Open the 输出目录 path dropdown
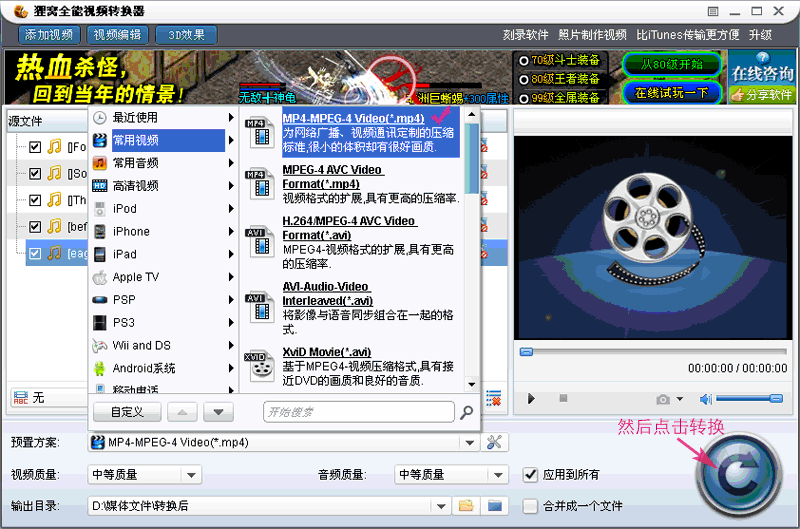Screen dimensions: 800x529 (x=441, y=506)
